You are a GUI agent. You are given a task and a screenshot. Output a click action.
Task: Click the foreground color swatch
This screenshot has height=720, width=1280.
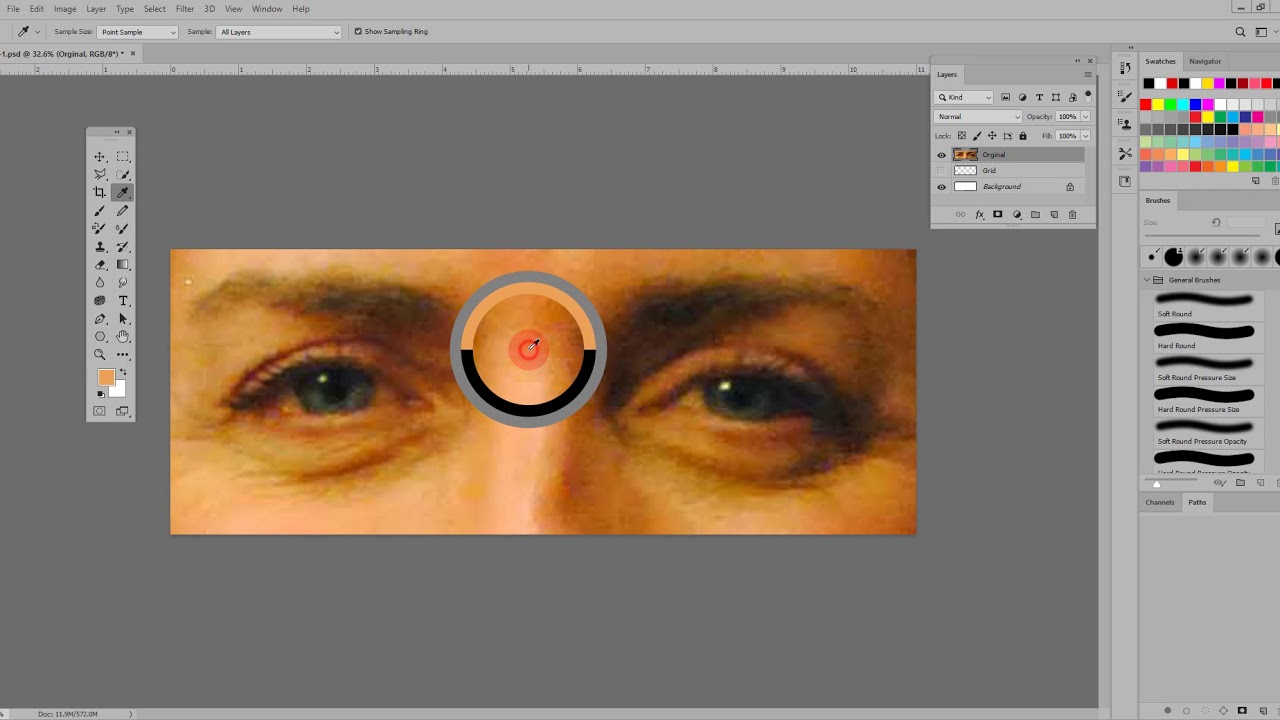(105, 377)
